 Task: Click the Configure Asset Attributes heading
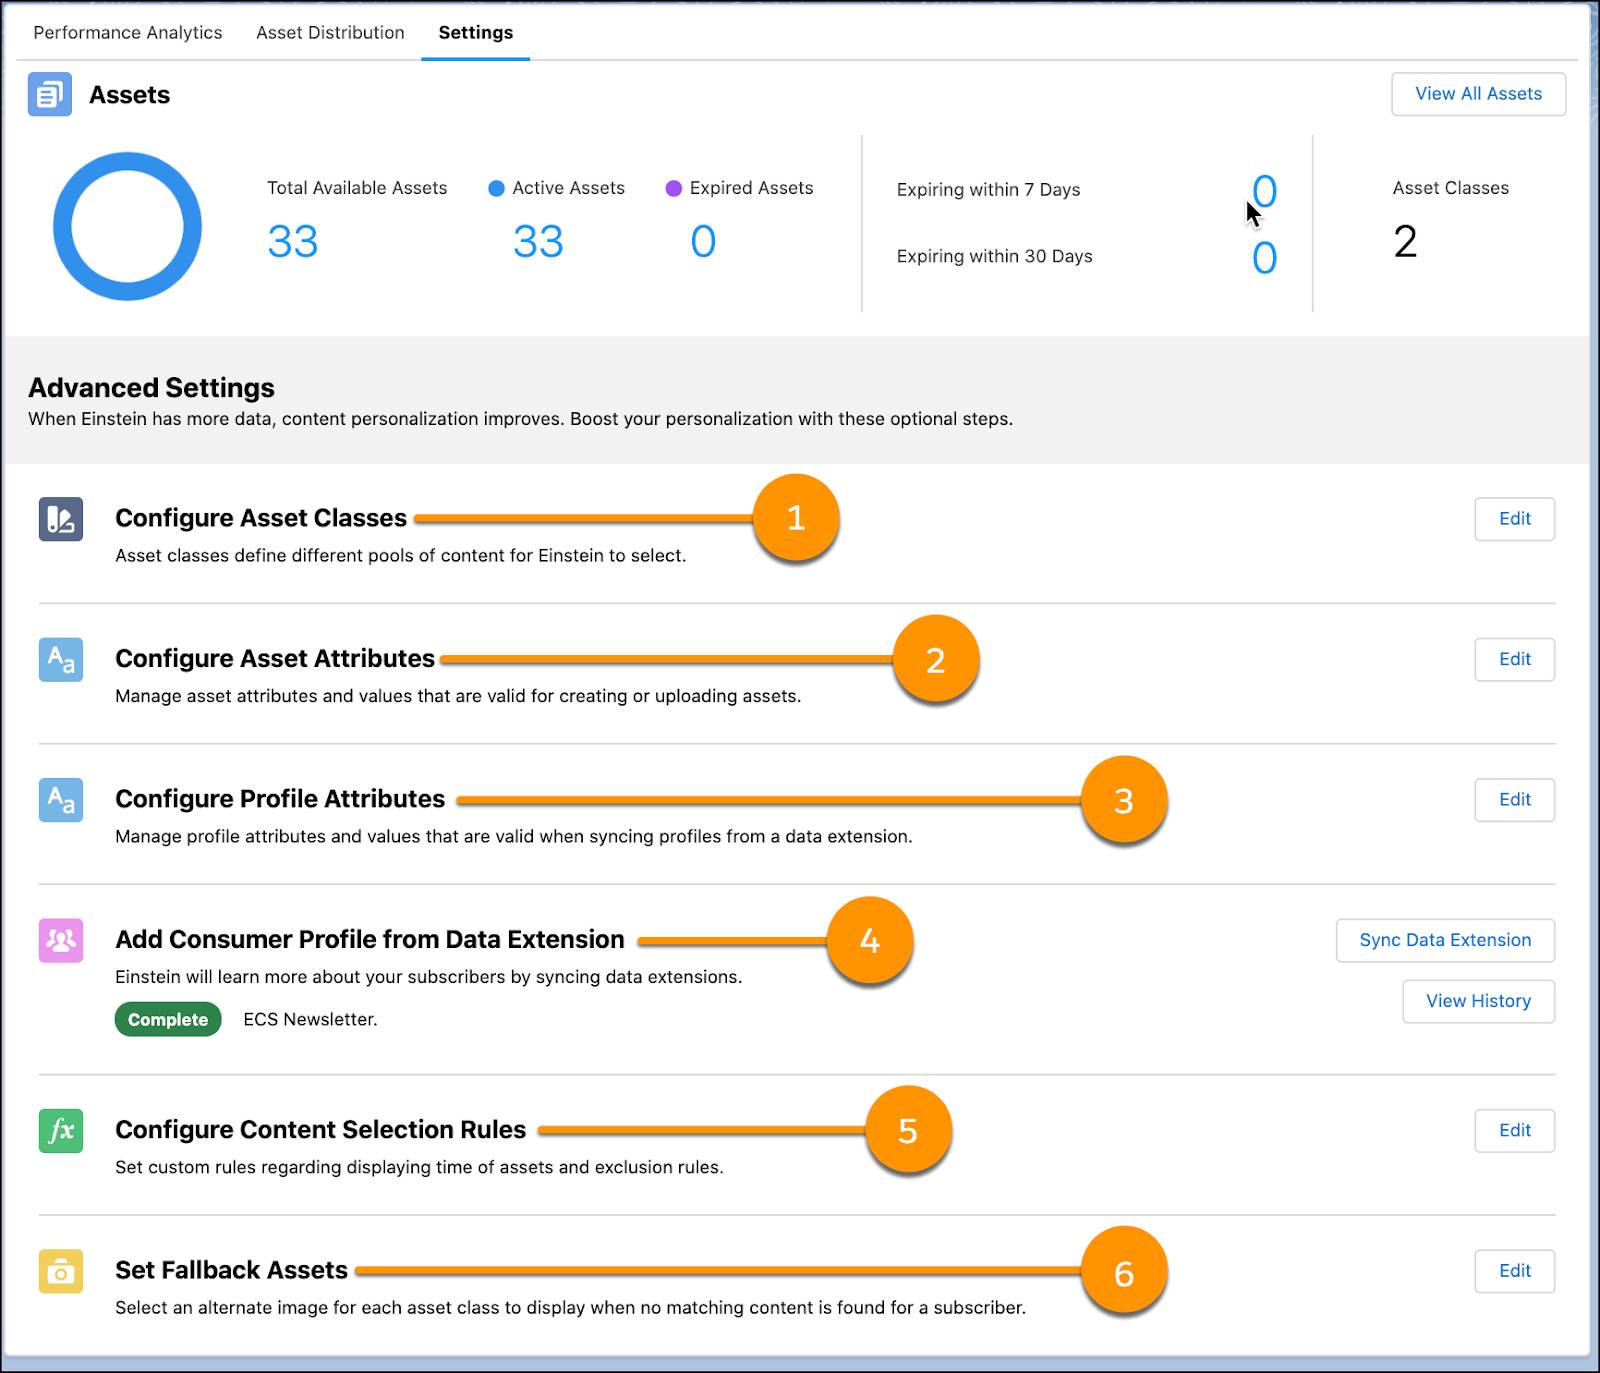pyautogui.click(x=275, y=658)
